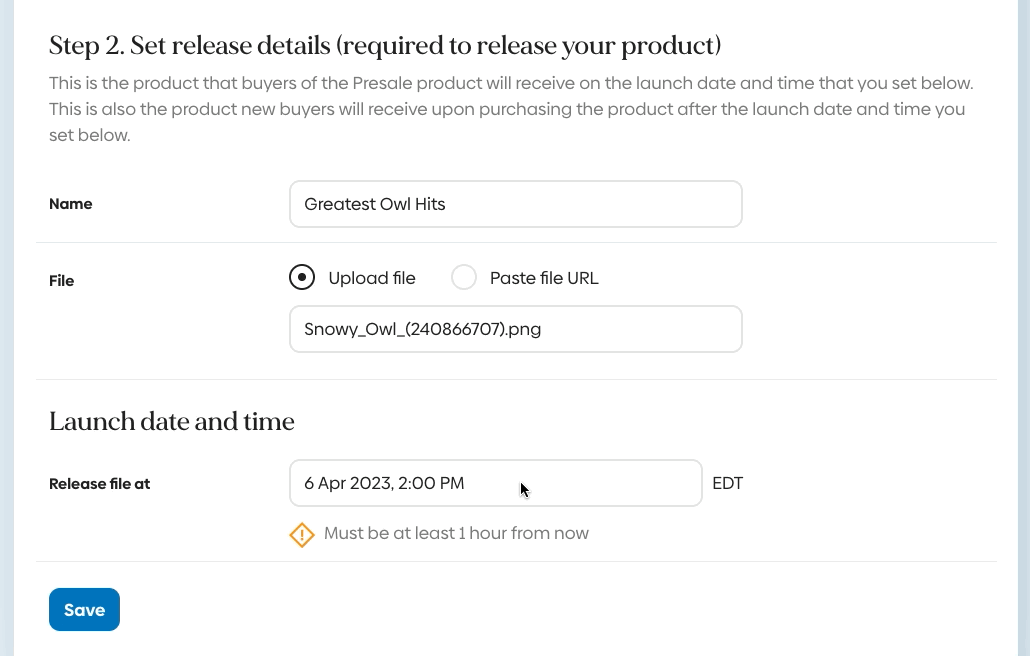Screen dimensions: 1030x656
Task: Click the Release file at label
Action: (99, 484)
